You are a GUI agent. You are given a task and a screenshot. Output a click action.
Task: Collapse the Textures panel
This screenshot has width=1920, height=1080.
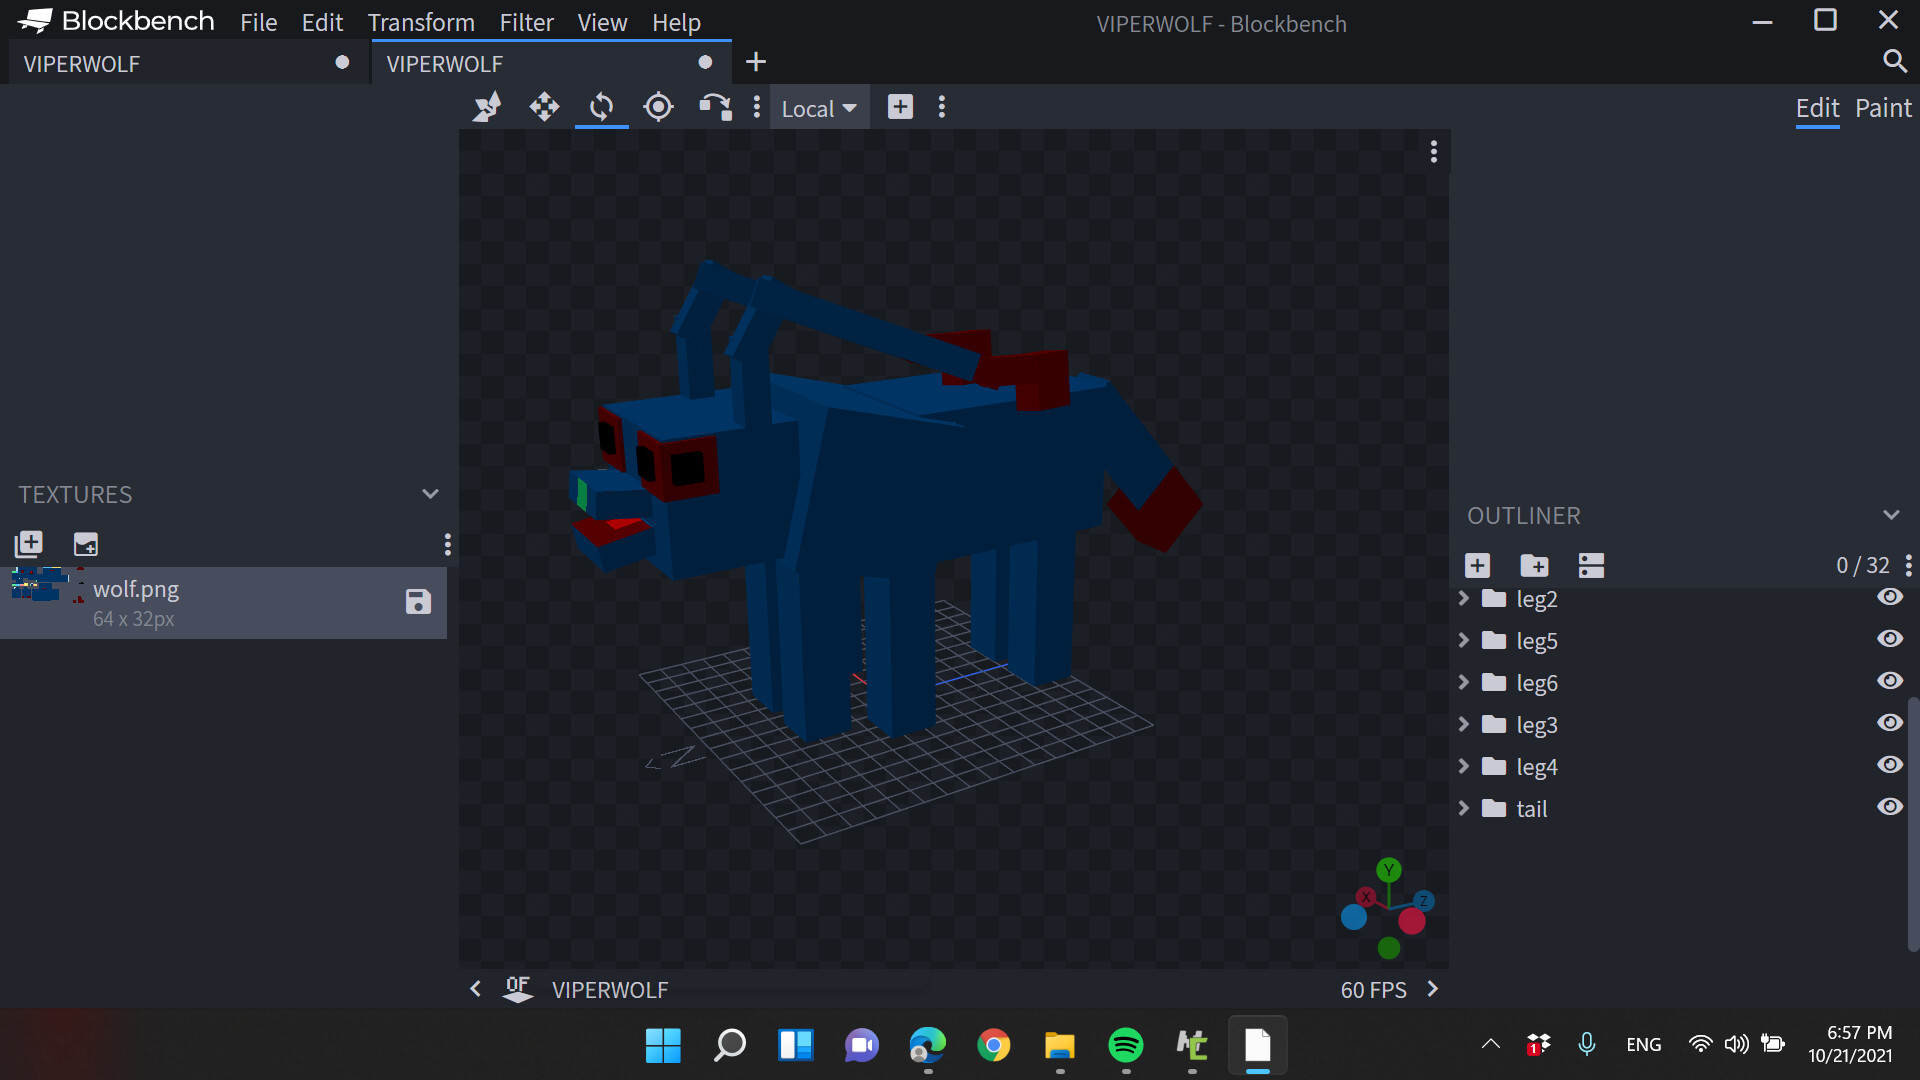click(x=430, y=494)
